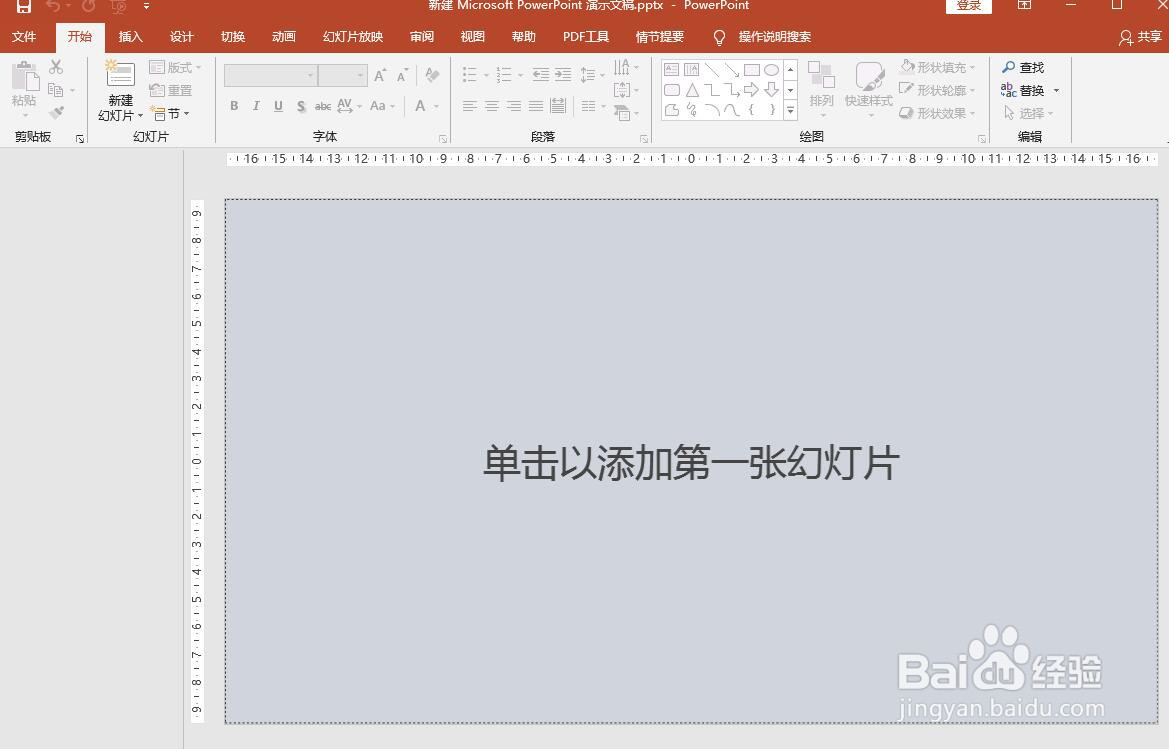Expand the font size dropdown
This screenshot has width=1169, height=749.
tap(359, 75)
